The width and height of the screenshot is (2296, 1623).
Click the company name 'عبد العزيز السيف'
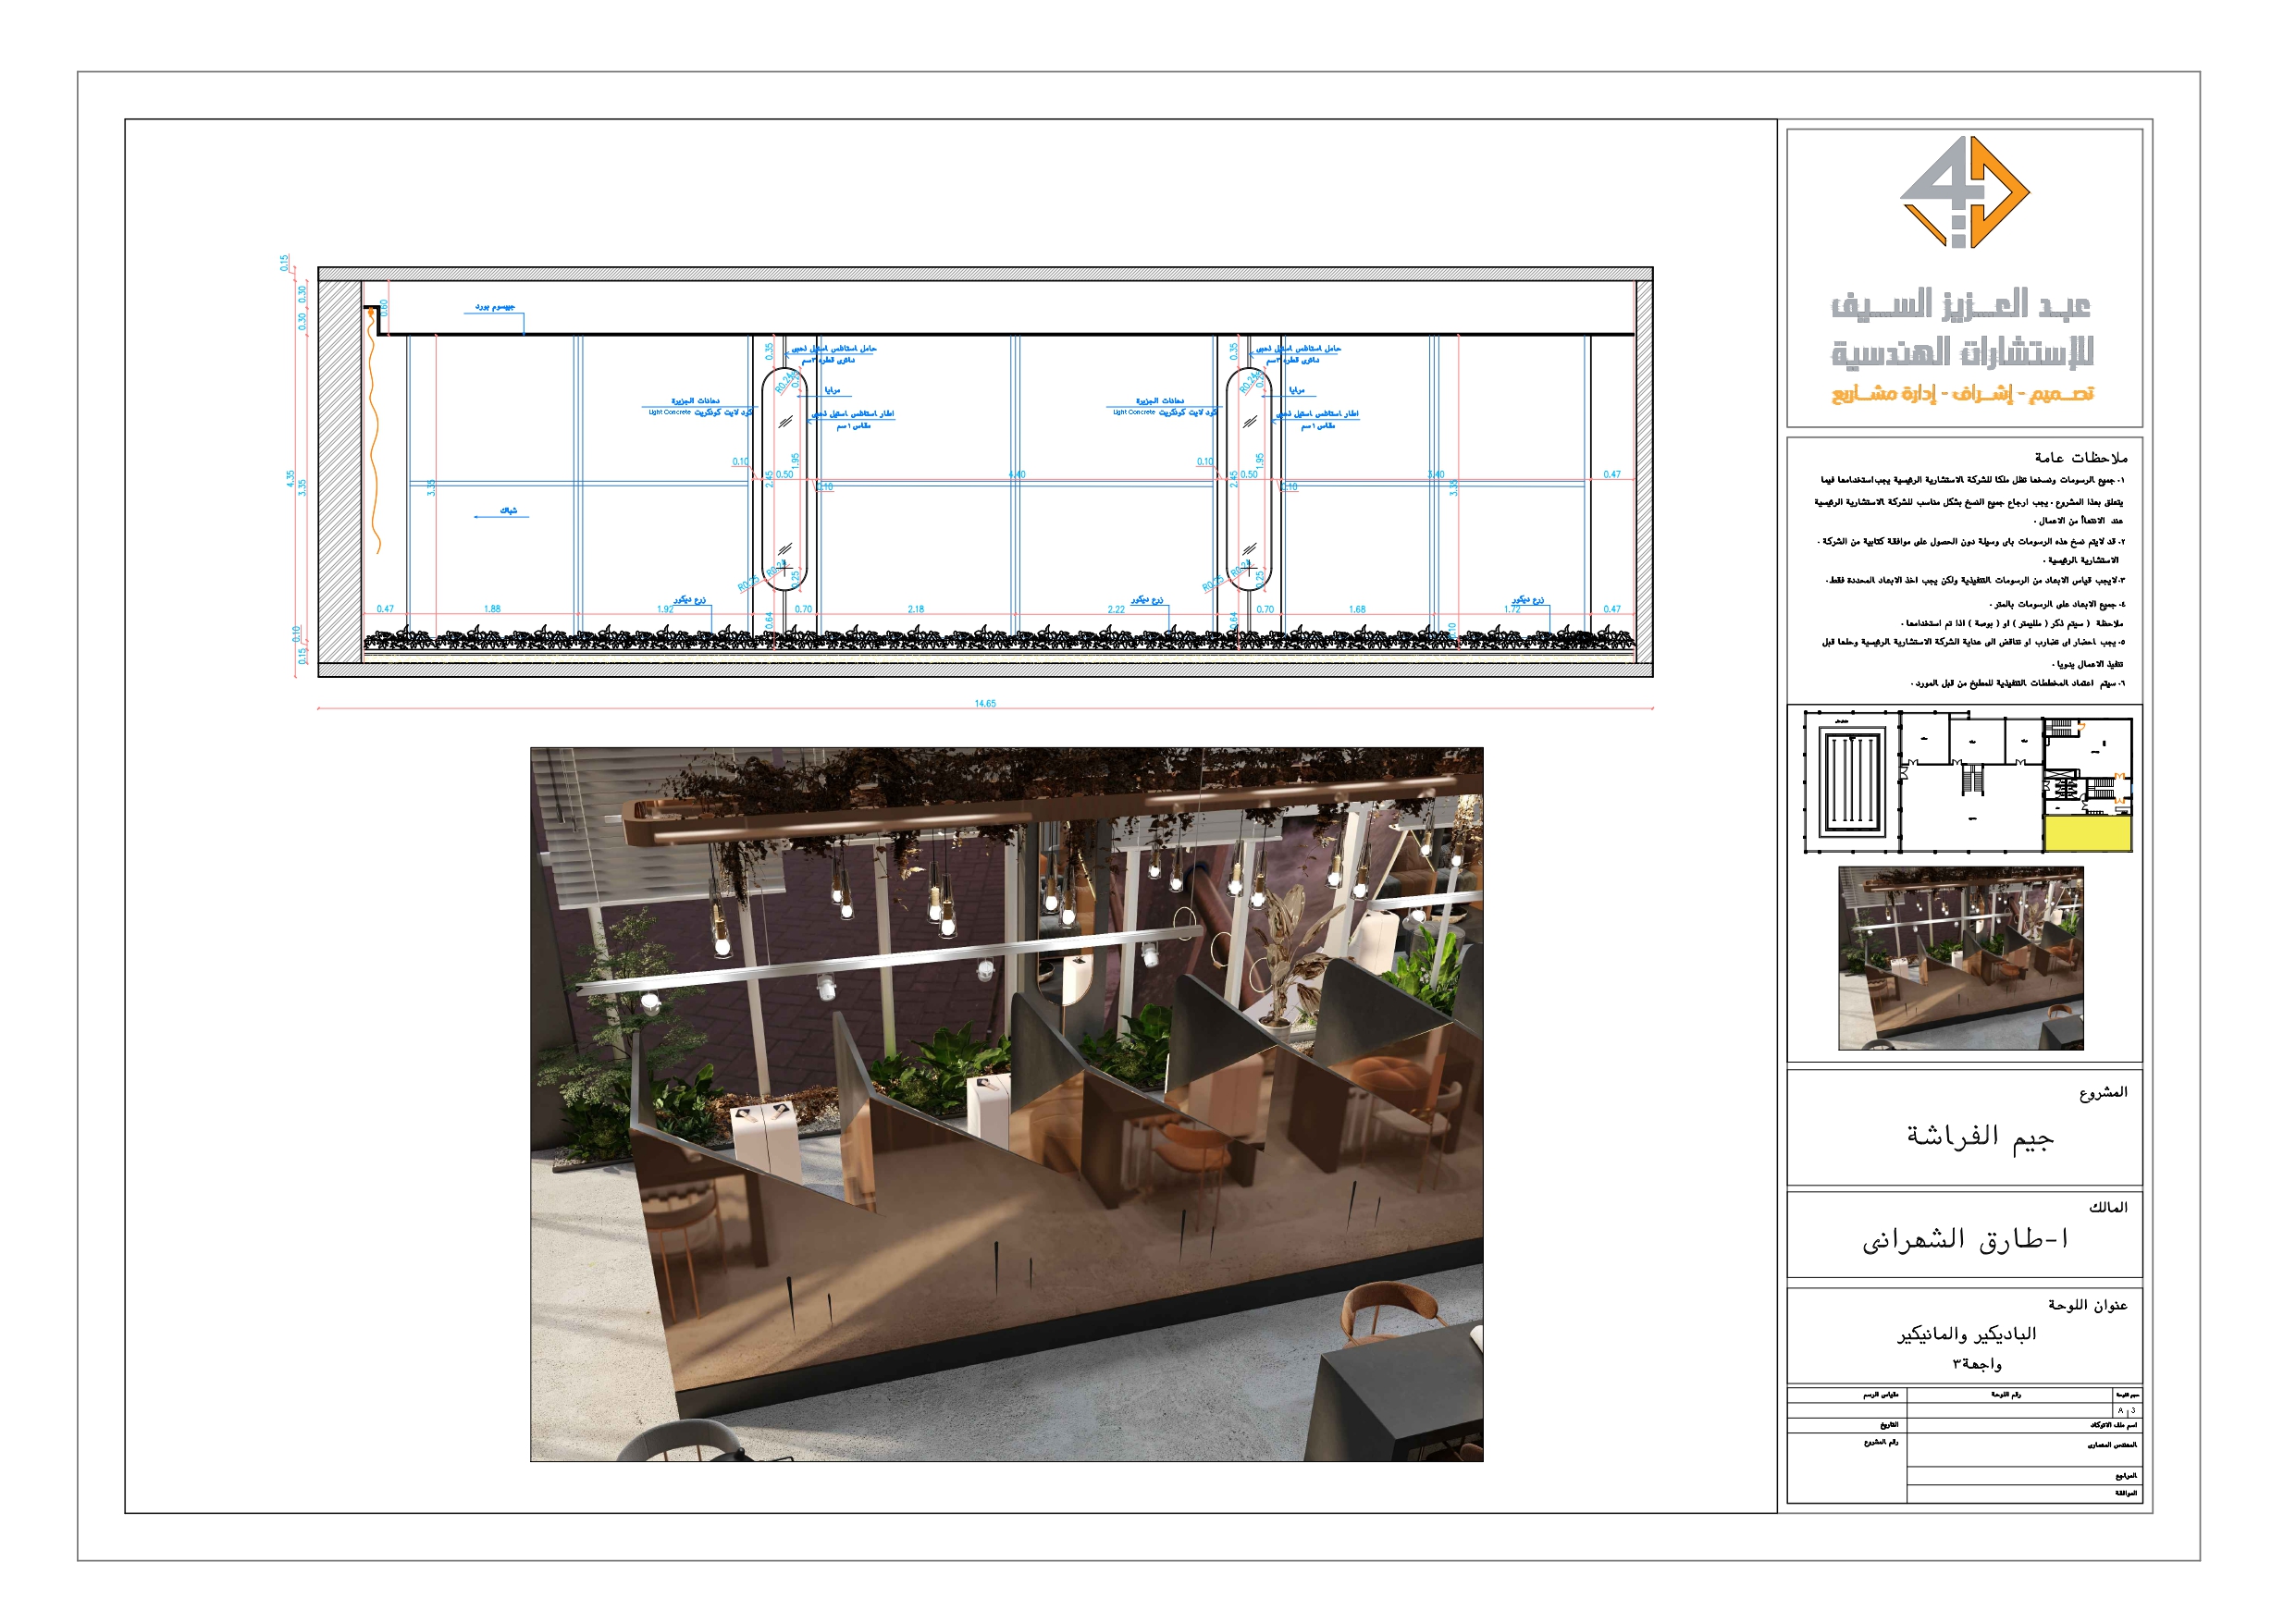tap(1960, 305)
